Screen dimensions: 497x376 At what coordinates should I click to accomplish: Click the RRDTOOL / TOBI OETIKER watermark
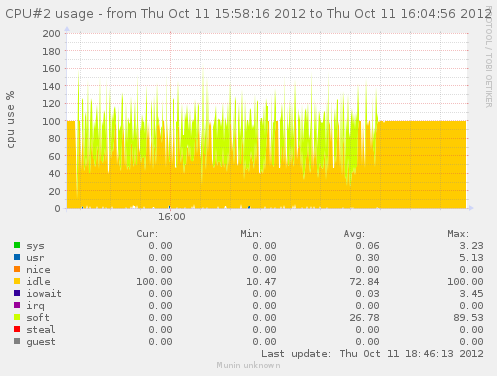tap(488, 57)
